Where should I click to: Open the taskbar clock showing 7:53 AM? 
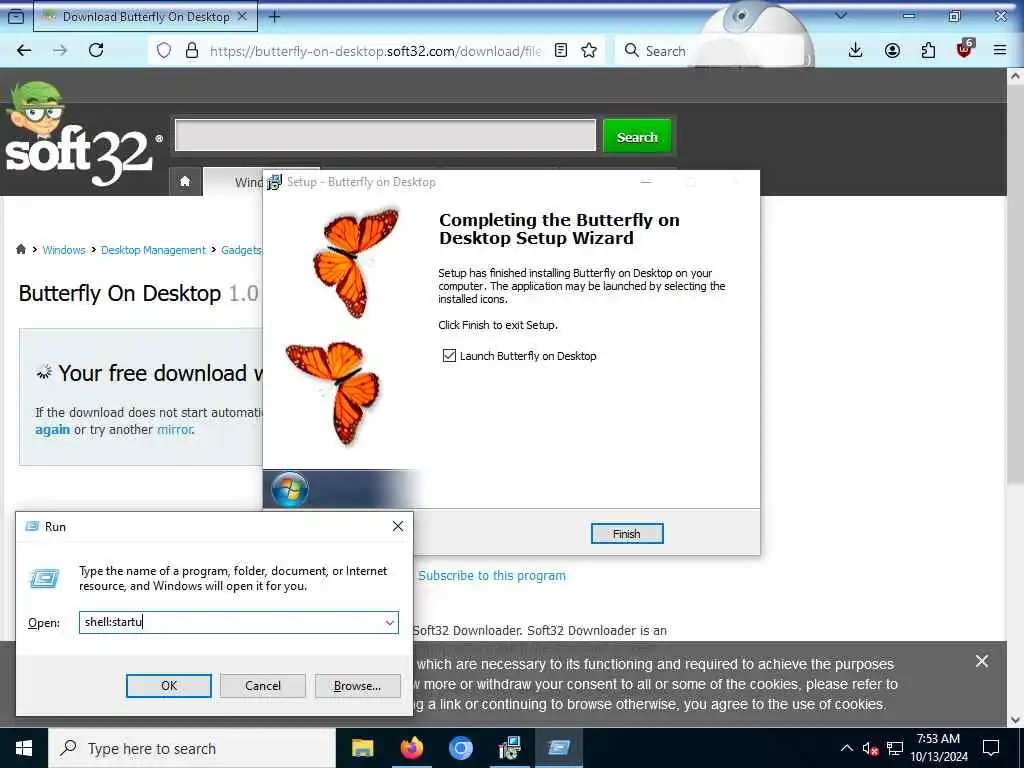click(x=938, y=748)
